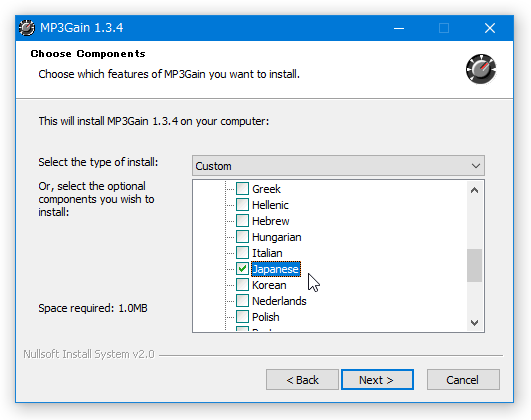
Task: Close the MP3Gain installer window
Action: (x=490, y=28)
